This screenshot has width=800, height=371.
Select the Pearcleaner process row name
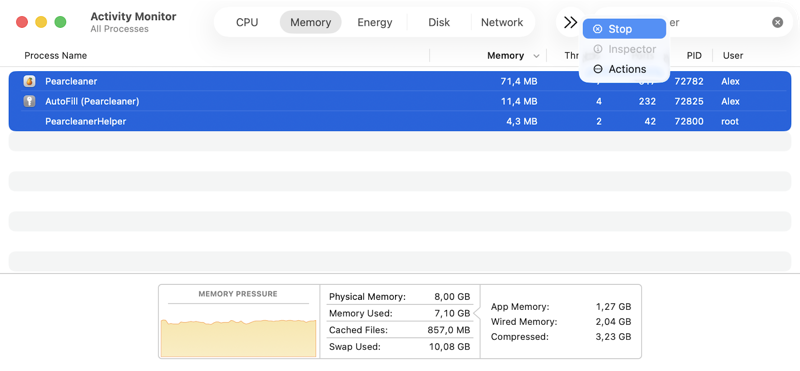[71, 81]
